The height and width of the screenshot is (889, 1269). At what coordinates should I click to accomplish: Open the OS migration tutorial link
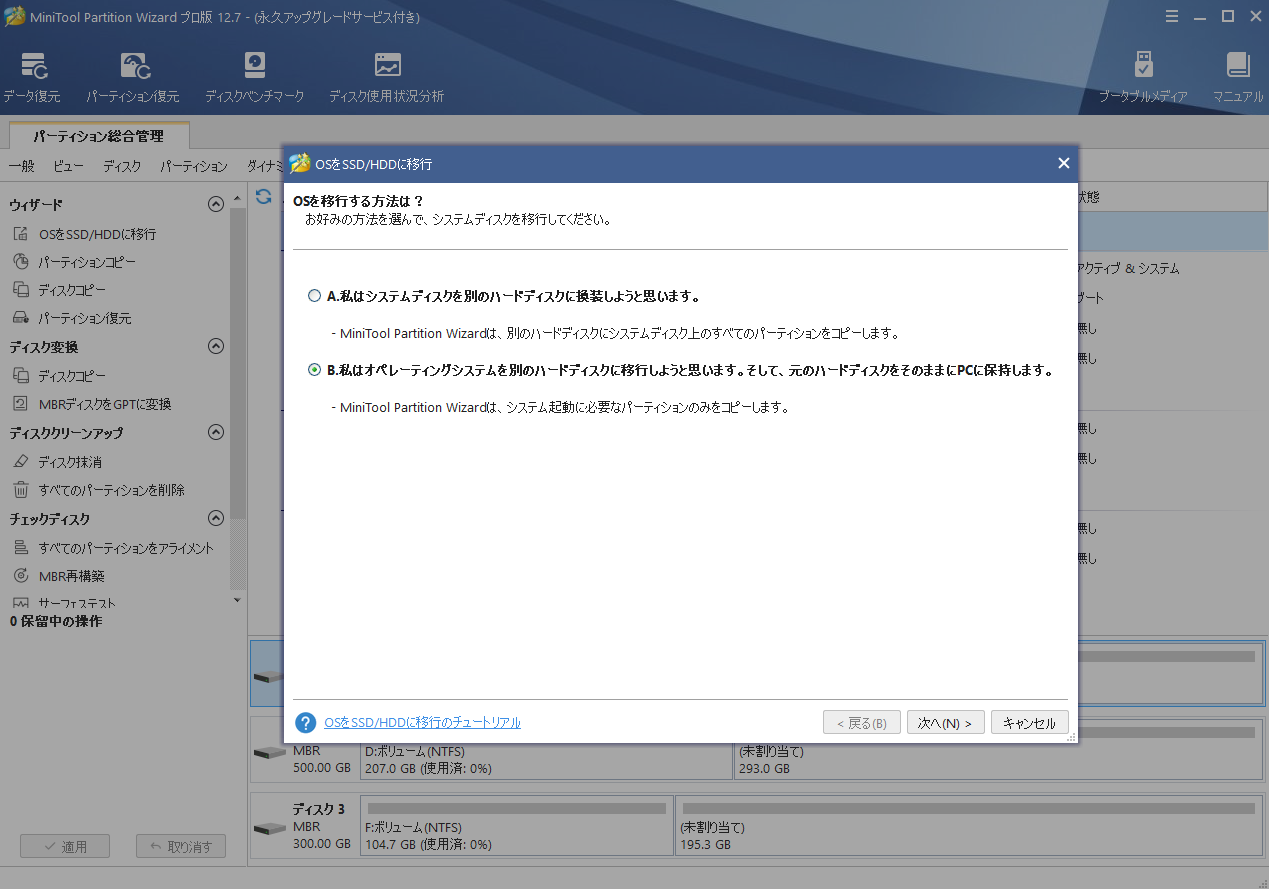[421, 722]
